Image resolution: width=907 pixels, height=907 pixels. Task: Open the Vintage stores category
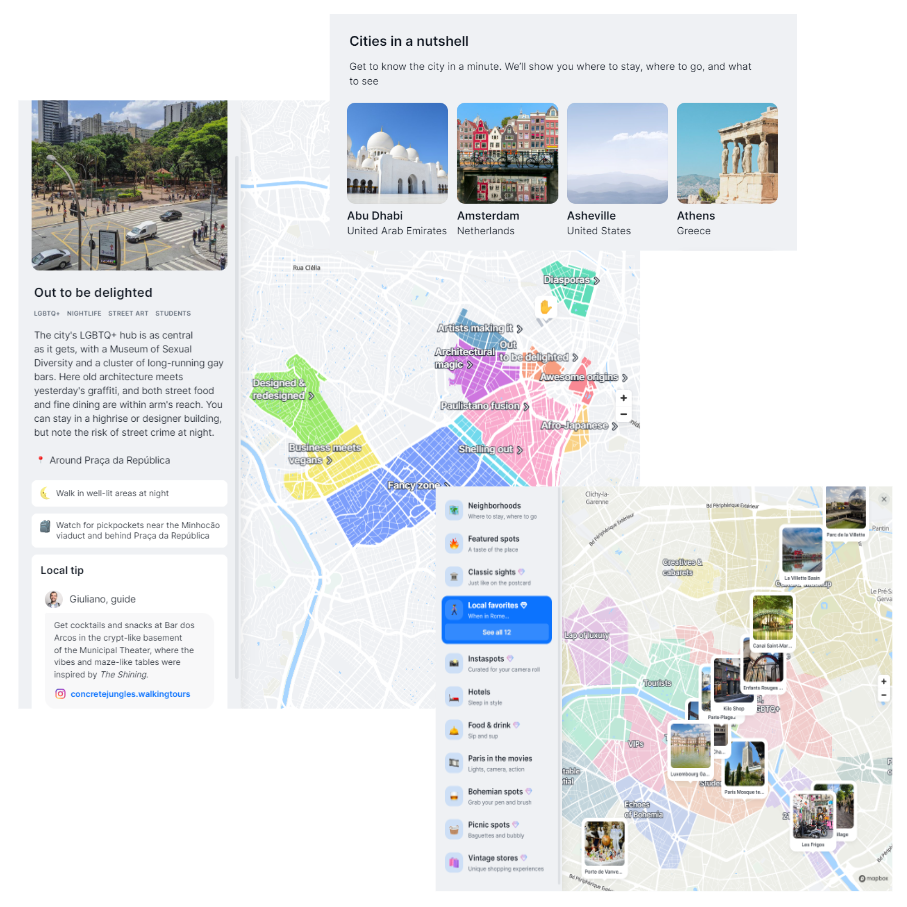(496, 862)
